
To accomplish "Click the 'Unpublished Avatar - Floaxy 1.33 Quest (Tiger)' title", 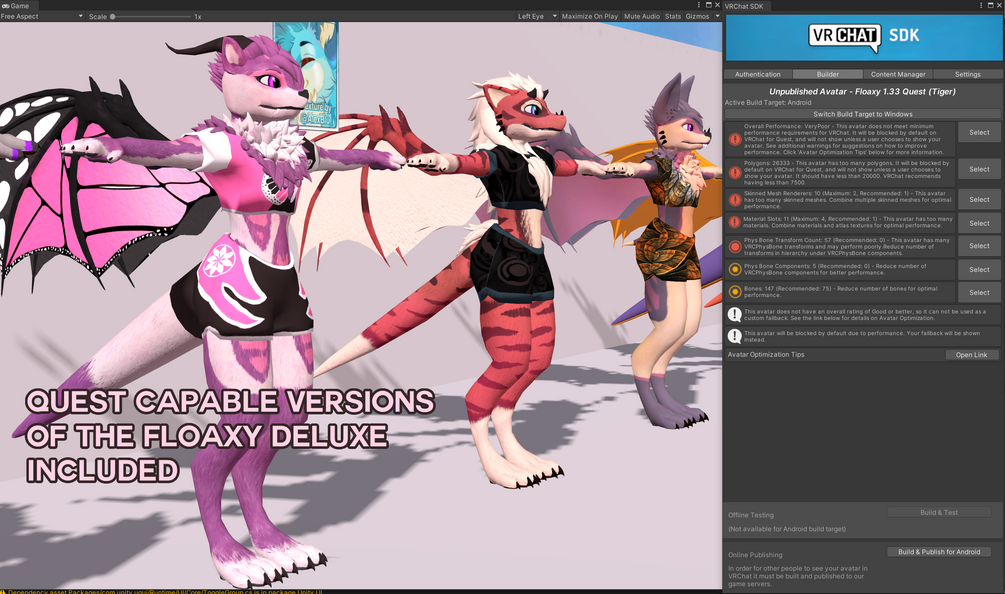I will [x=862, y=92].
